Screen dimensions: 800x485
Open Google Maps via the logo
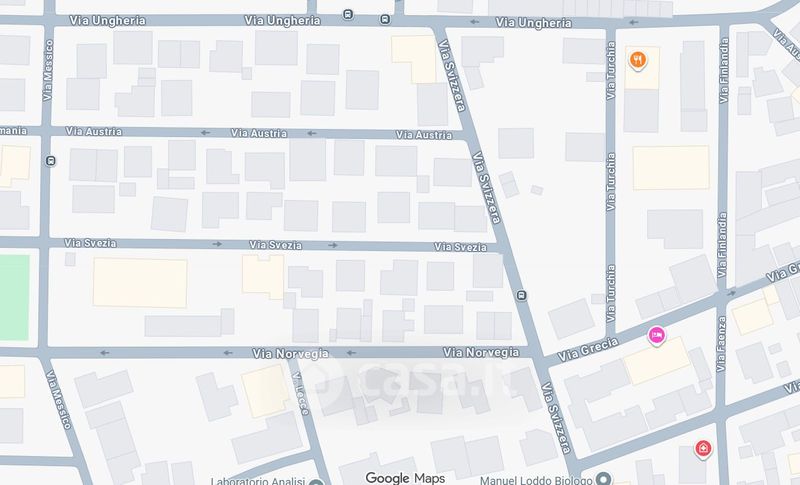pyautogui.click(x=405, y=478)
